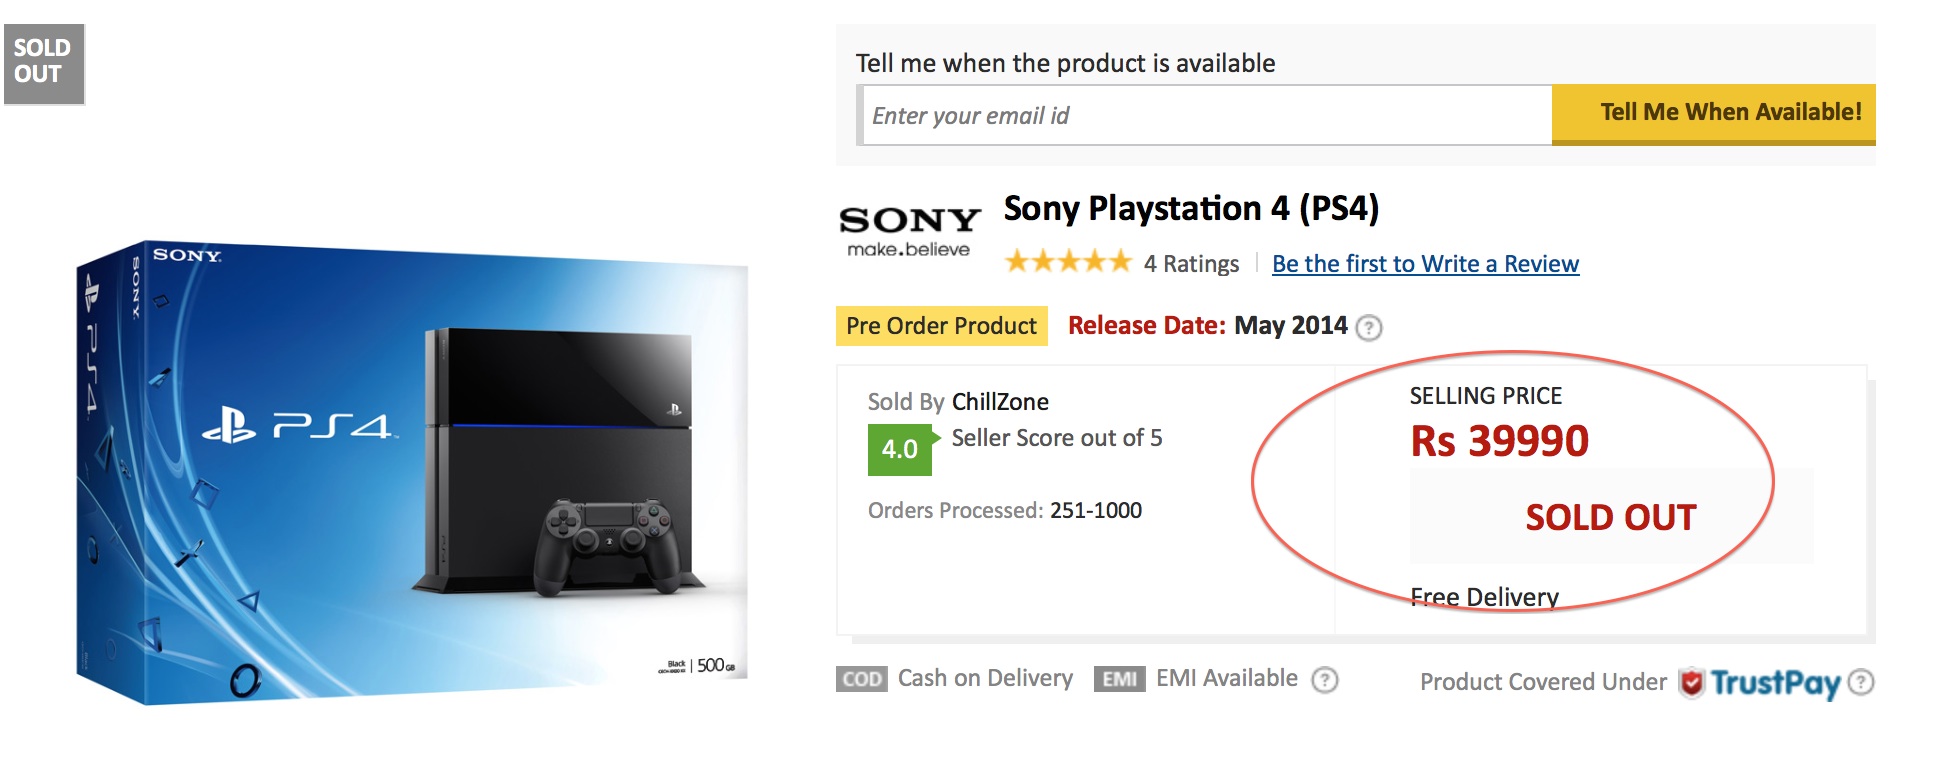
Task: Click the EMI badge icon
Action: click(1119, 680)
